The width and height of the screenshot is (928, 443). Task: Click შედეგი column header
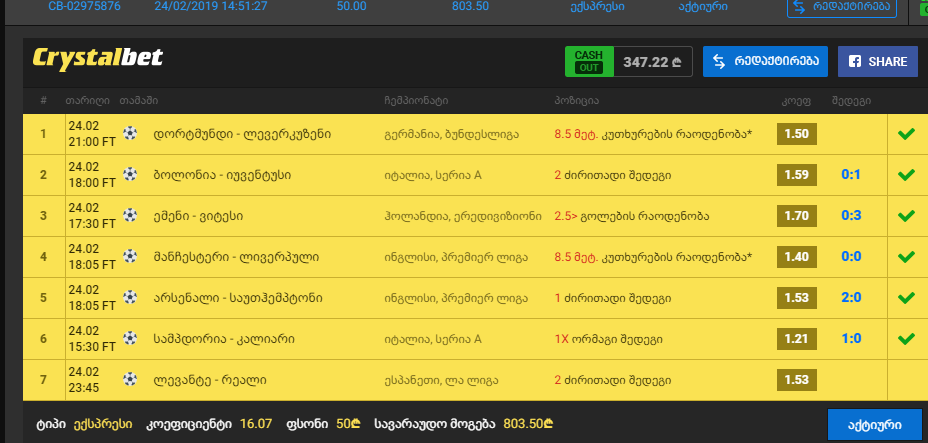(851, 101)
